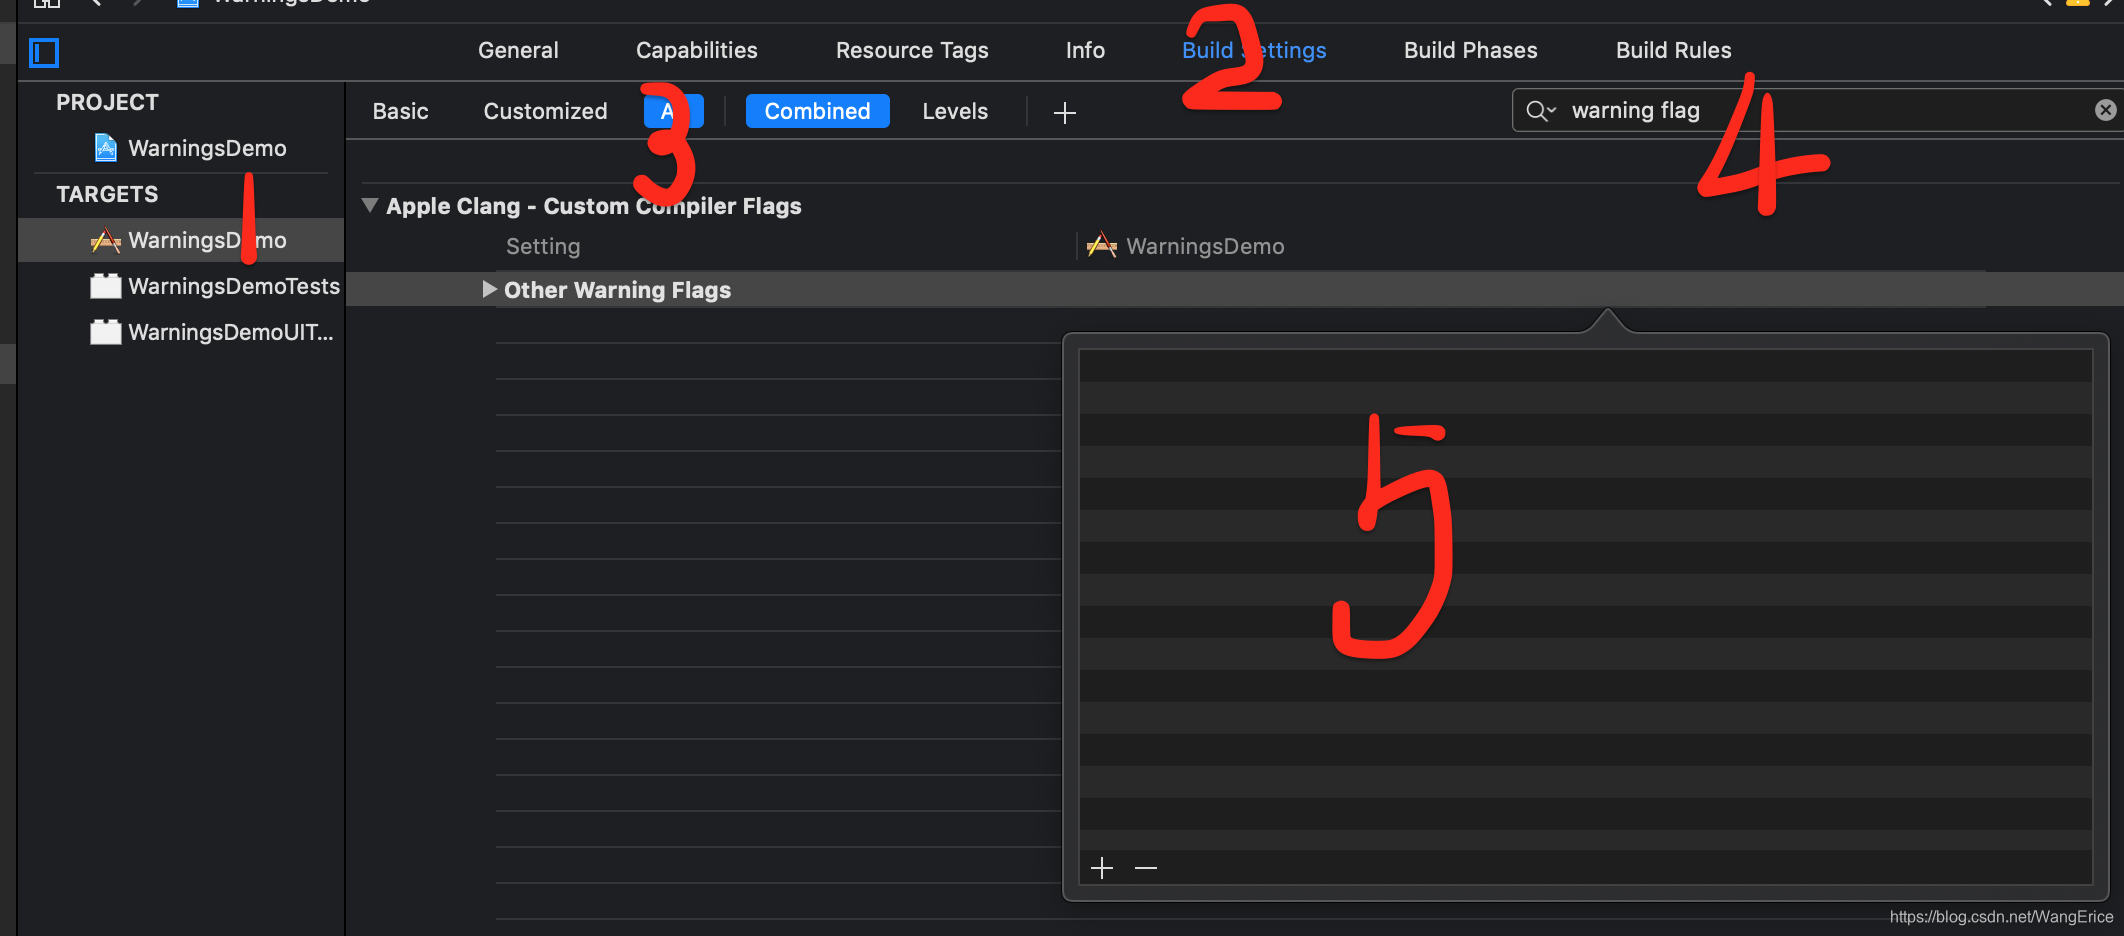
Task: Clear the build settings search text
Action: coord(2105,110)
